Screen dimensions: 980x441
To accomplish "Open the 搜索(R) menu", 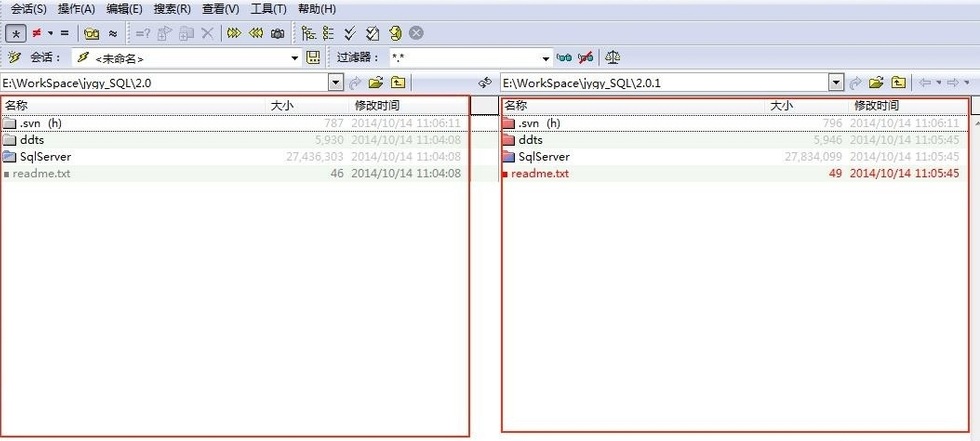I will pos(172,9).
